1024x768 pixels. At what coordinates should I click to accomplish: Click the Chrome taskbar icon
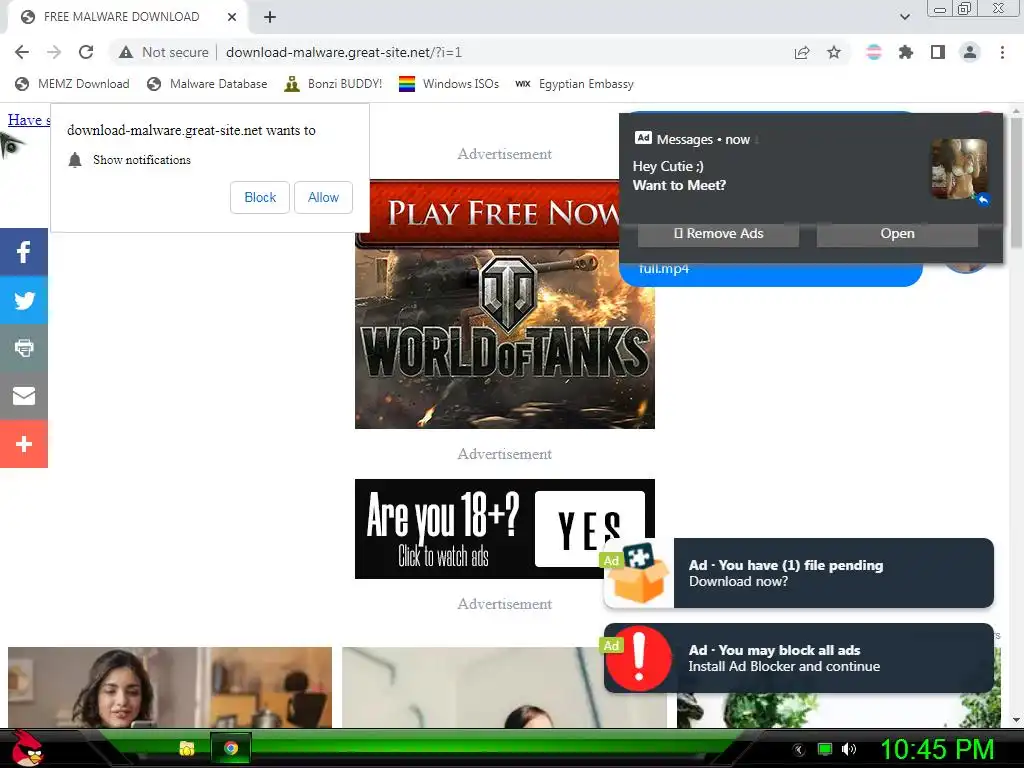[x=231, y=748]
